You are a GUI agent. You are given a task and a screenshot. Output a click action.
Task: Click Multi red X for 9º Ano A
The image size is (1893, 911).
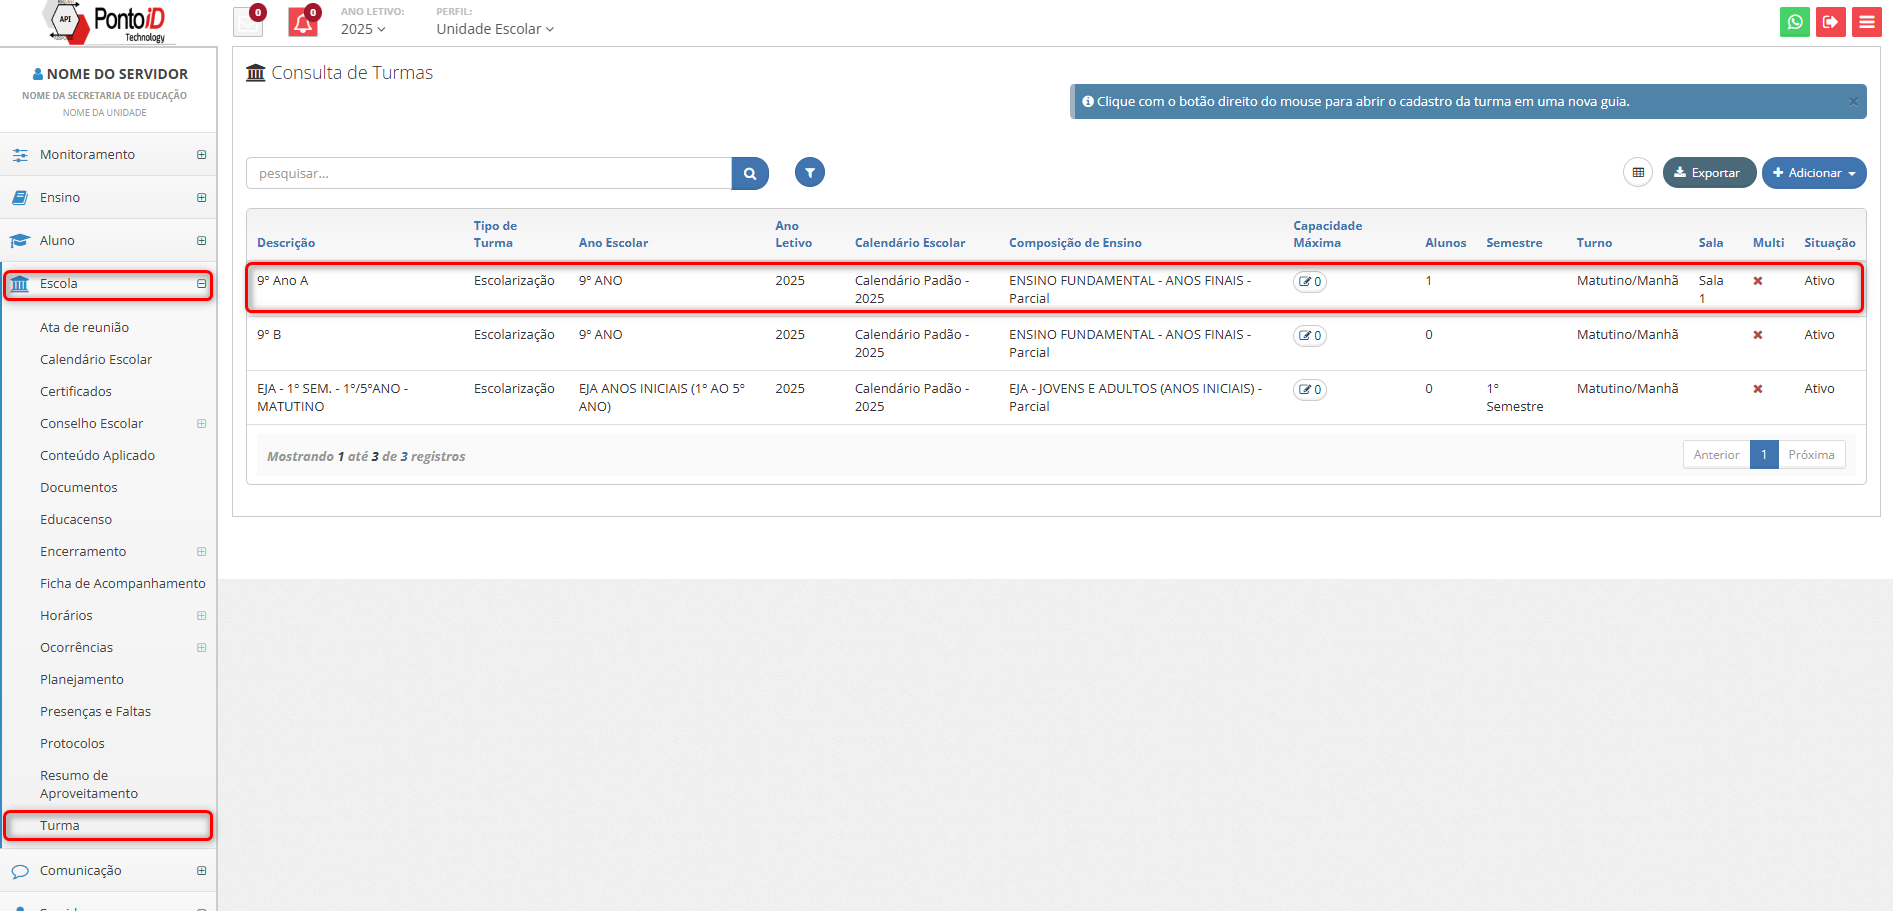(x=1758, y=281)
